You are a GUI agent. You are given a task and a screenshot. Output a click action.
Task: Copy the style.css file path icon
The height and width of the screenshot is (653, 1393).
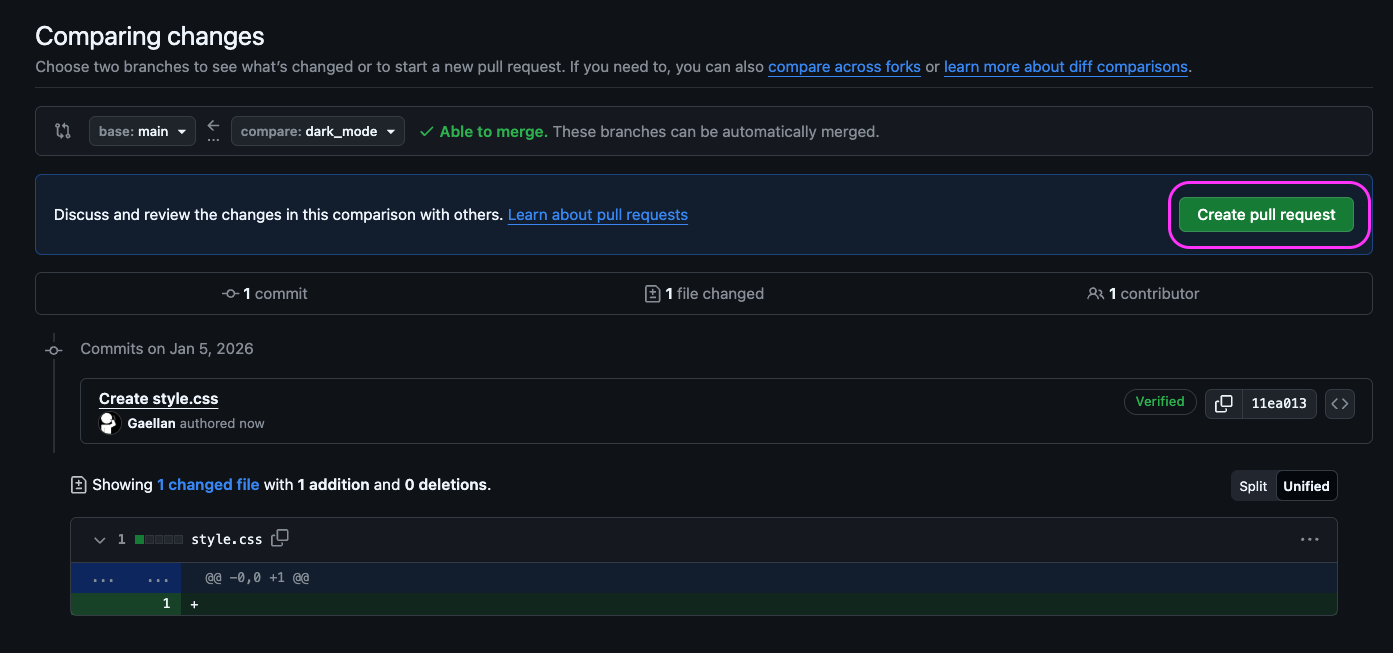(x=280, y=538)
